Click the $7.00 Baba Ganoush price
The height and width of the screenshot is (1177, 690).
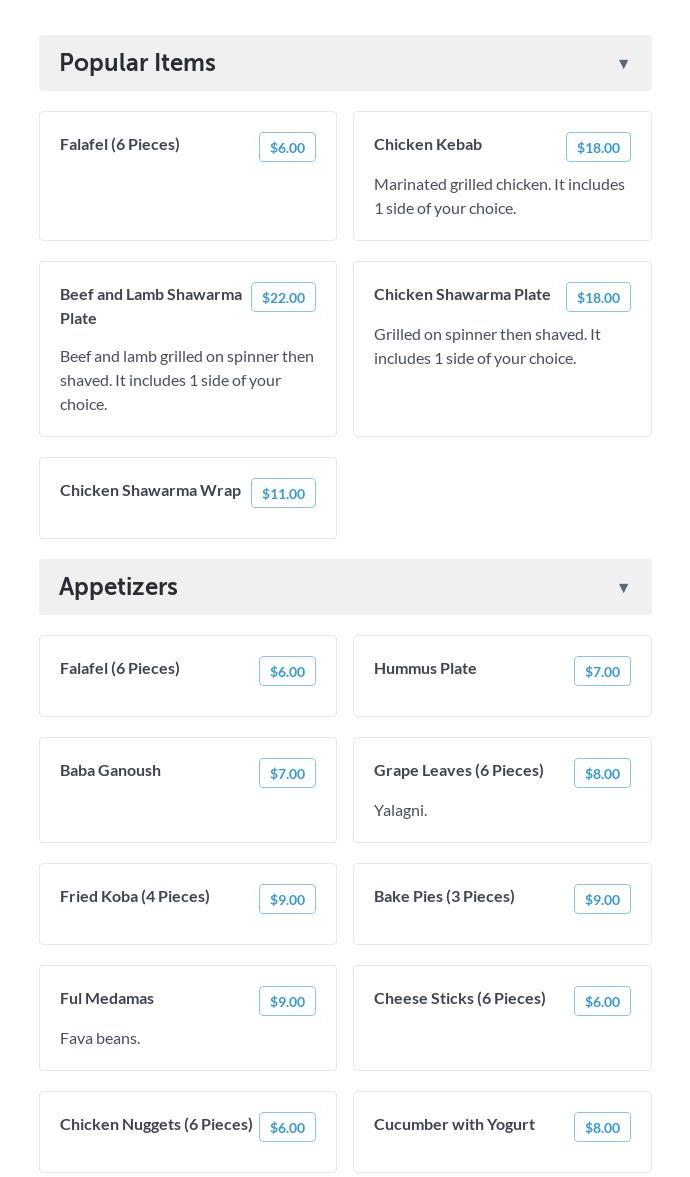pyautogui.click(x=287, y=773)
